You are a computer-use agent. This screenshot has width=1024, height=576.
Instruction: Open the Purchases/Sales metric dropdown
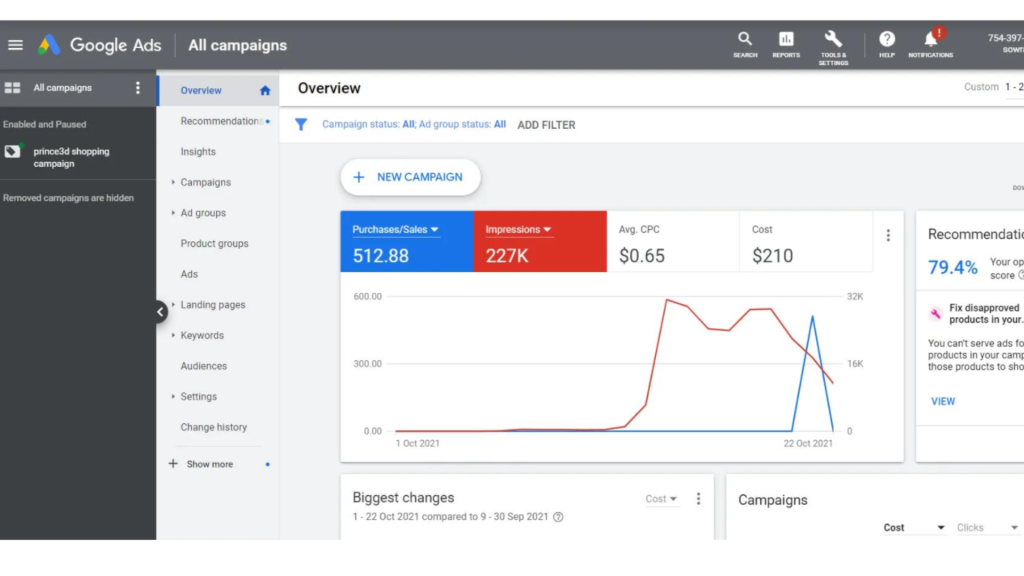coord(395,230)
